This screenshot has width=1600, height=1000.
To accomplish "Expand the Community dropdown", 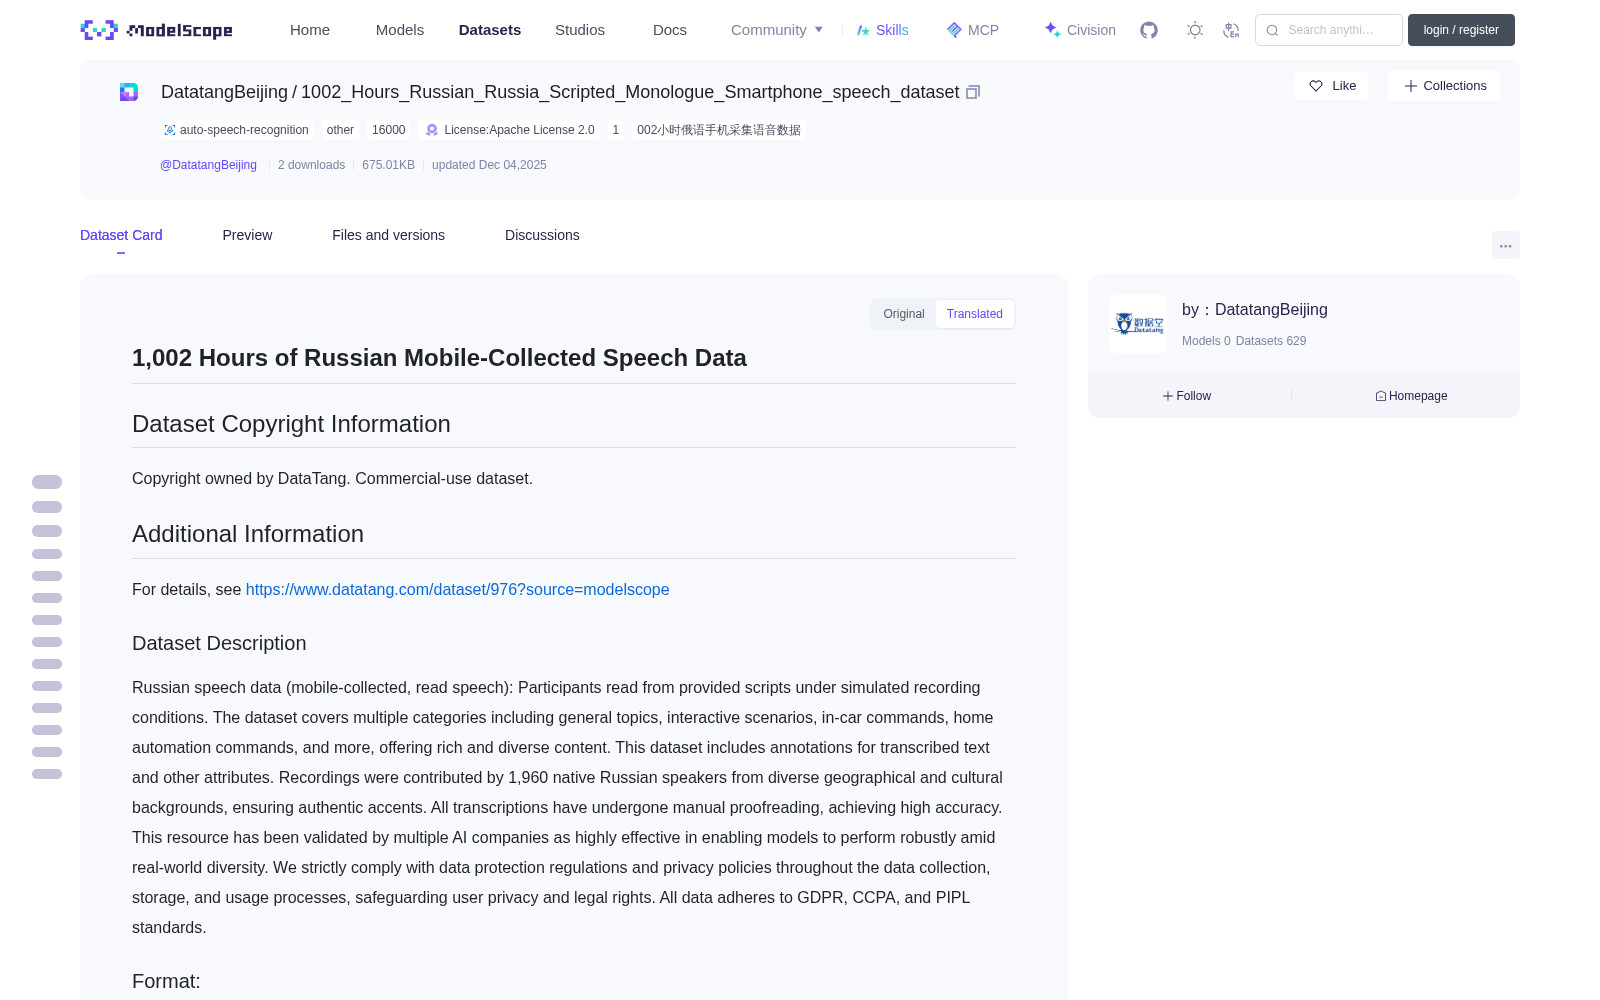I will pos(777,30).
